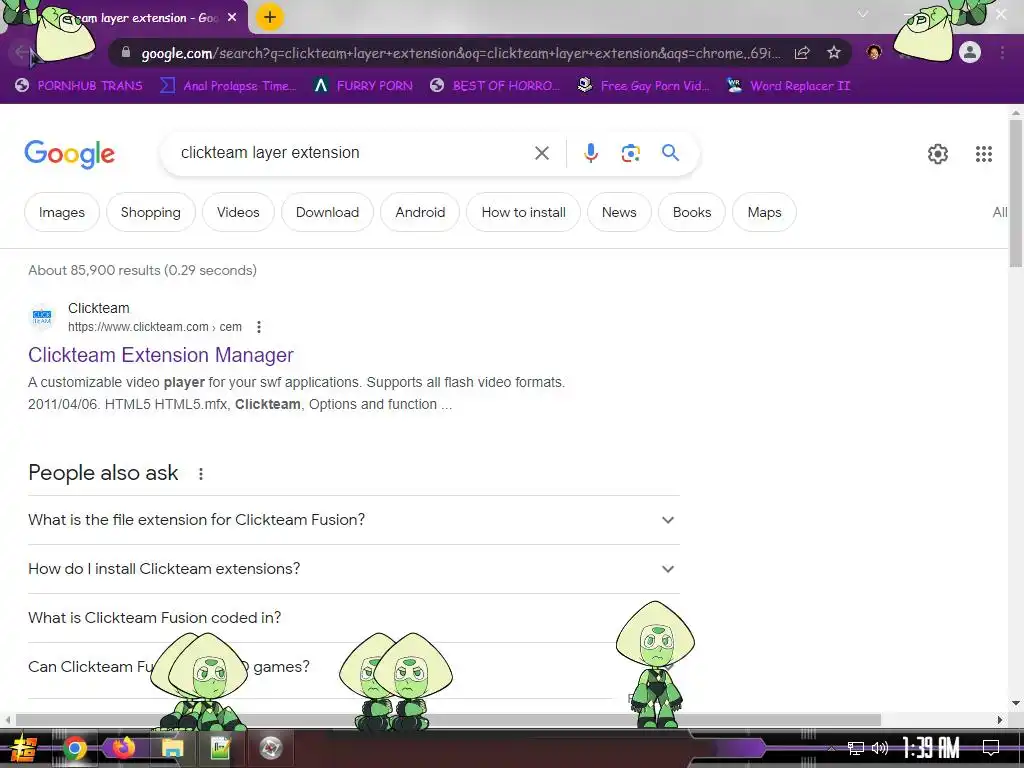Open the Chrome profile avatar
Image resolution: width=1024 pixels, height=768 pixels.
pos(970,52)
